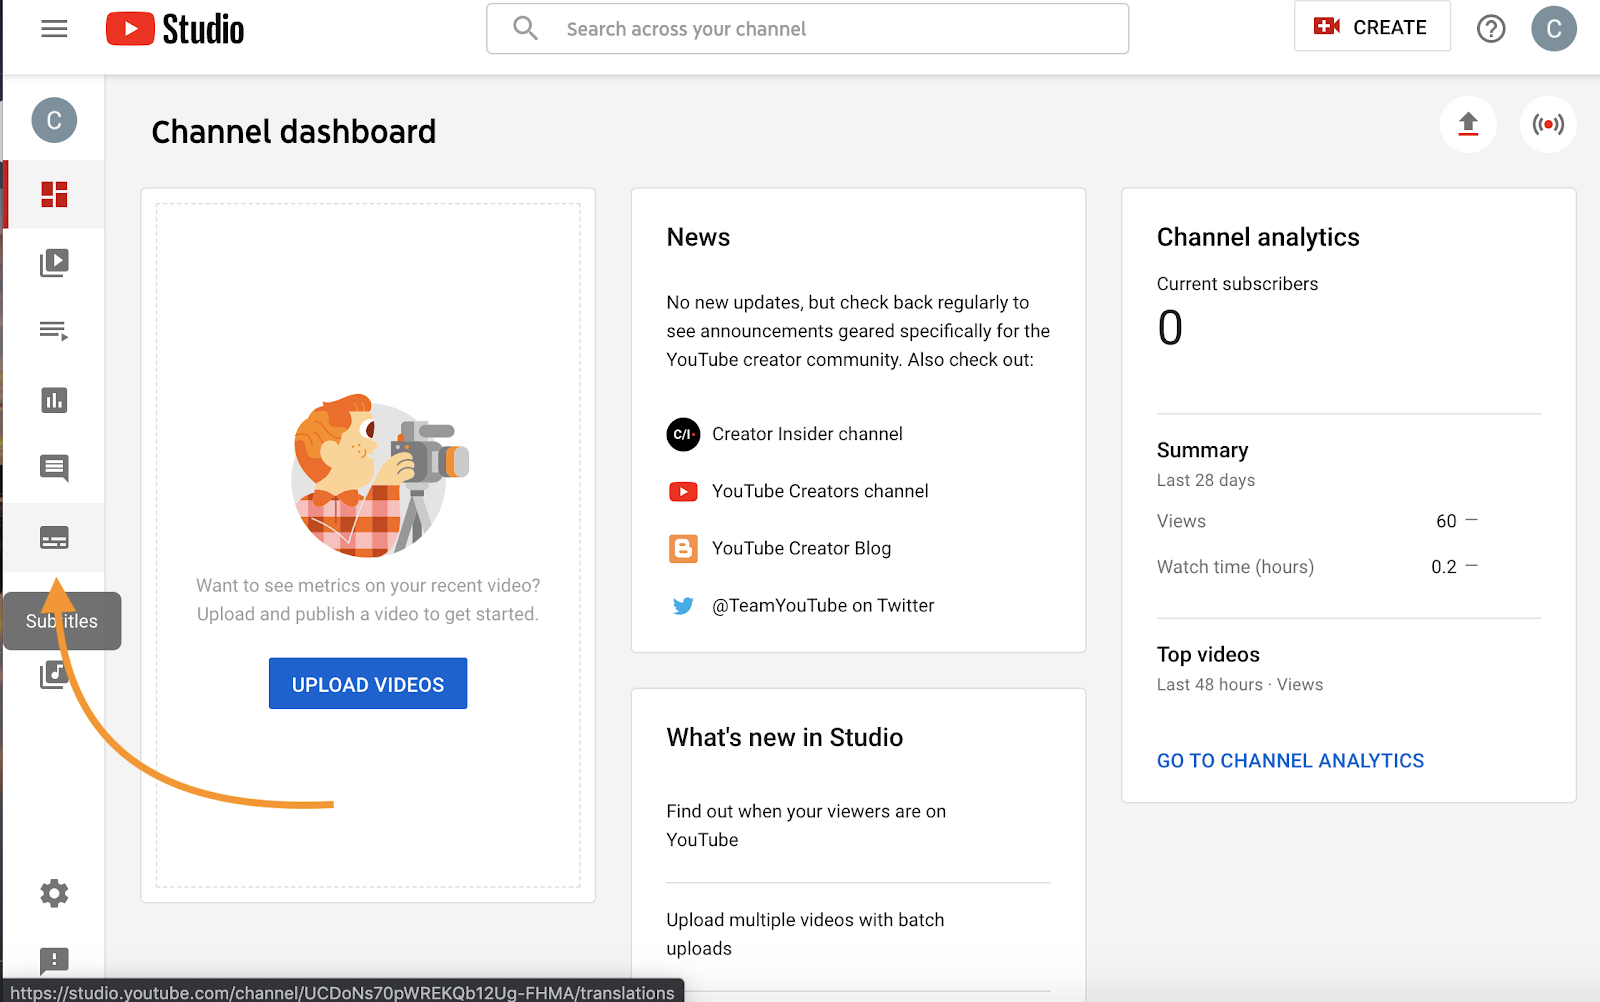Focus the Search across your channel field
Image resolution: width=1600 pixels, height=1002 pixels.
pyautogui.click(x=807, y=29)
